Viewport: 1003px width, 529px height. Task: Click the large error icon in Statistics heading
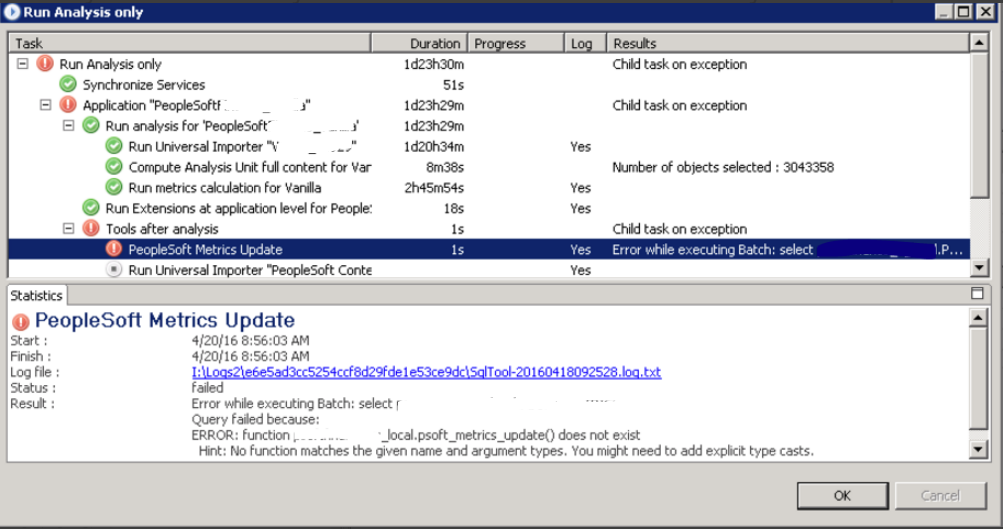pyautogui.click(x=21, y=322)
